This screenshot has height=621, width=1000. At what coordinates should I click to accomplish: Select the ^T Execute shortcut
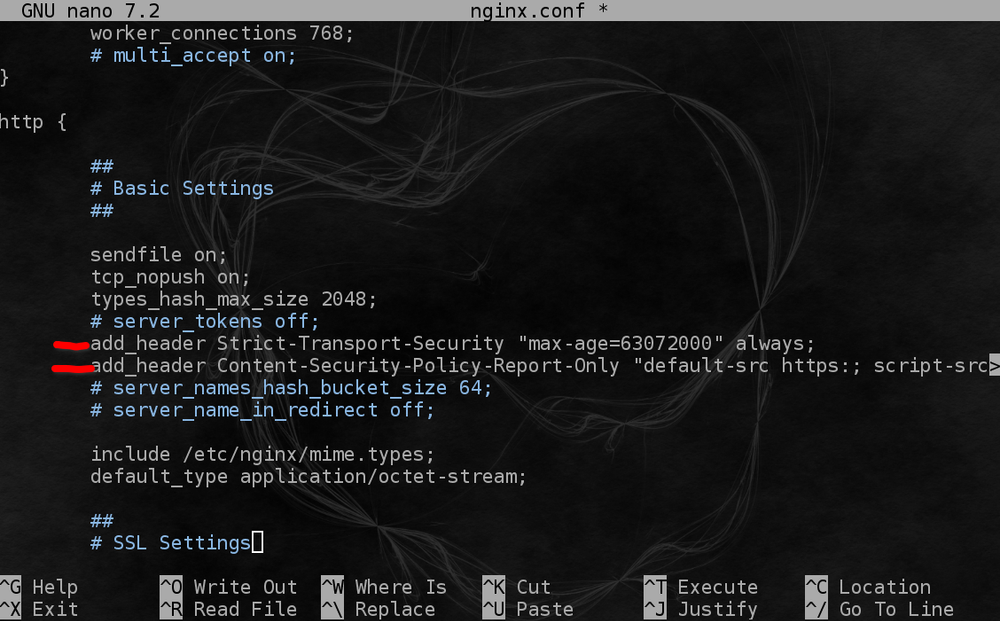pyautogui.click(x=700, y=587)
